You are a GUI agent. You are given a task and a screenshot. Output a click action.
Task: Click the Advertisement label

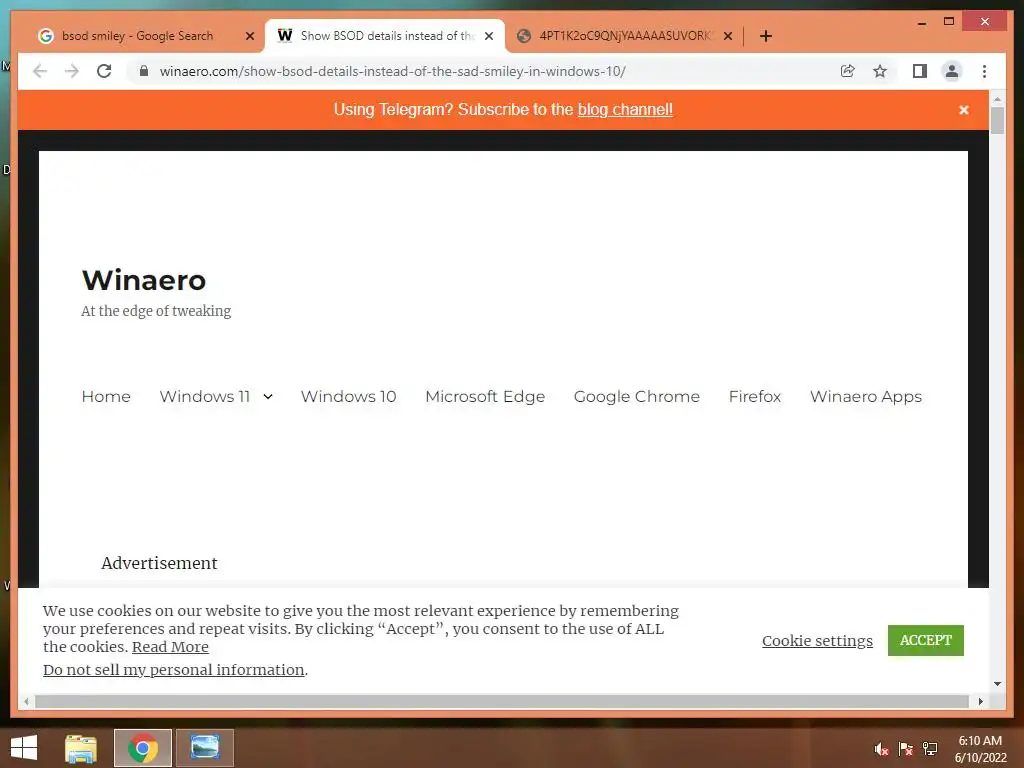[159, 563]
